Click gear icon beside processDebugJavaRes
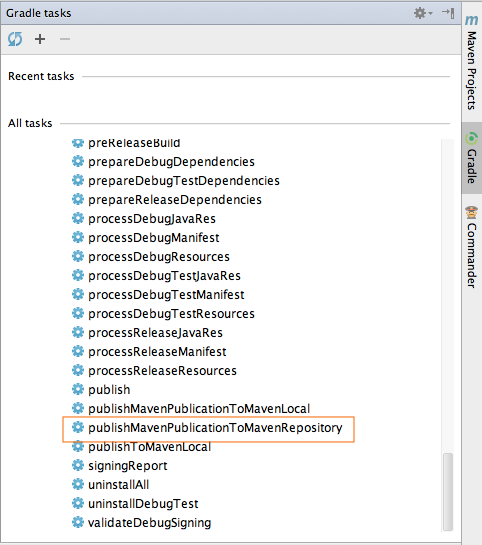 click(78, 218)
